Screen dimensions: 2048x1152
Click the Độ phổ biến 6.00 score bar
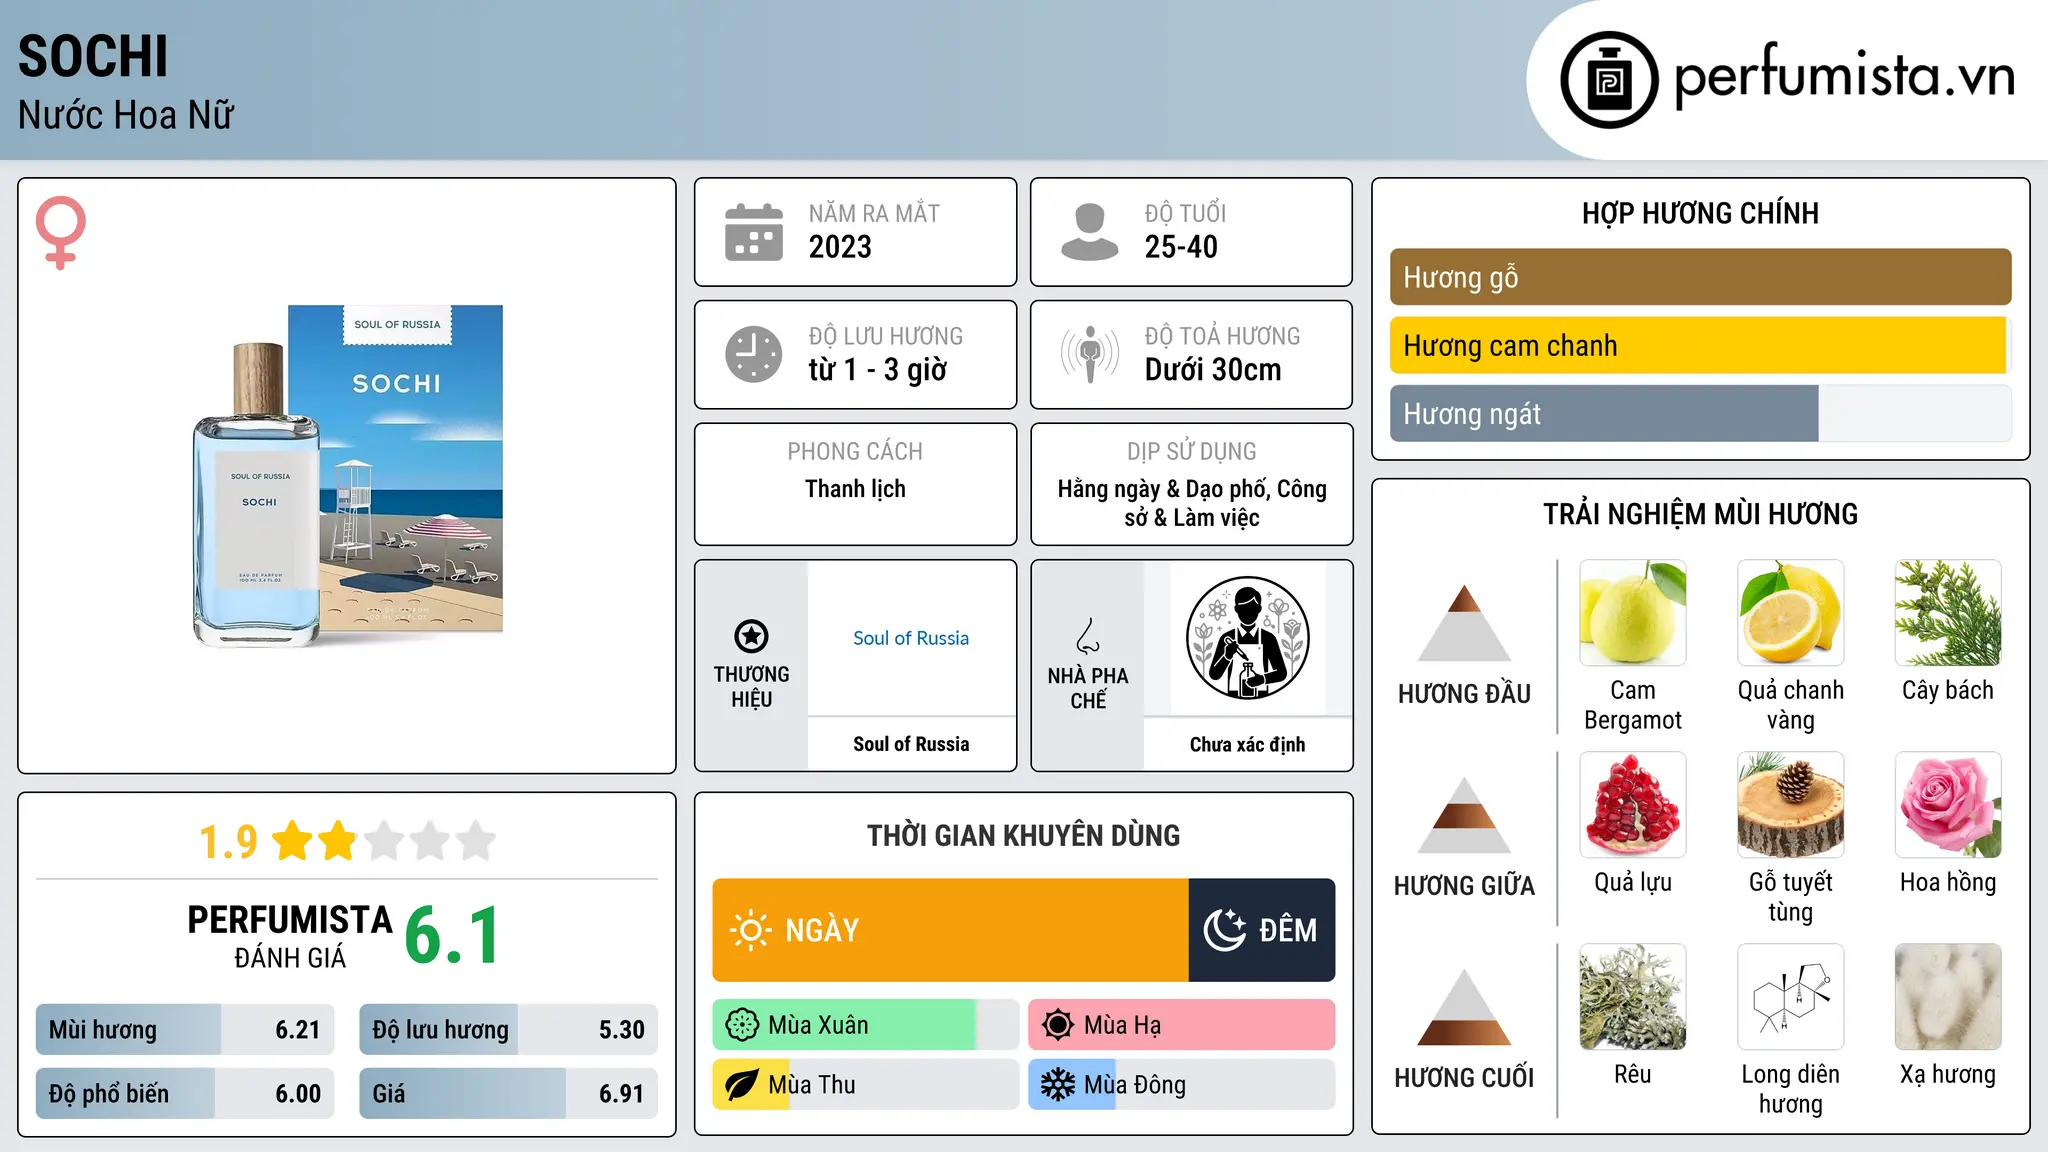[x=185, y=1093]
